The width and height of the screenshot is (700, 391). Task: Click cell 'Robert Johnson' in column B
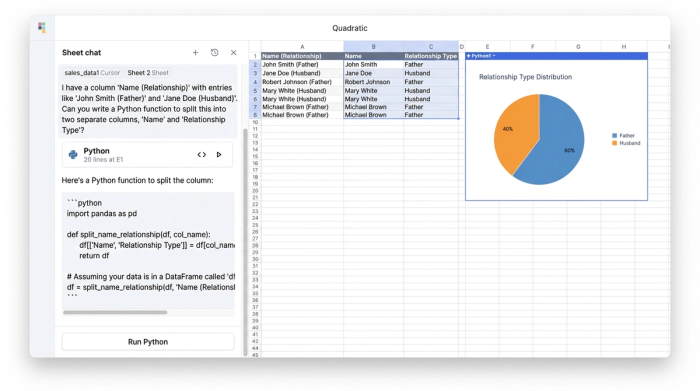[373, 82]
